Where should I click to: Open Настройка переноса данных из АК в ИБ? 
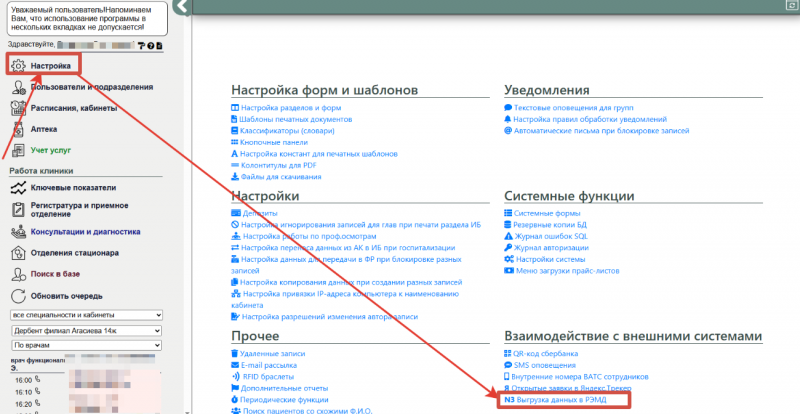[x=348, y=248]
